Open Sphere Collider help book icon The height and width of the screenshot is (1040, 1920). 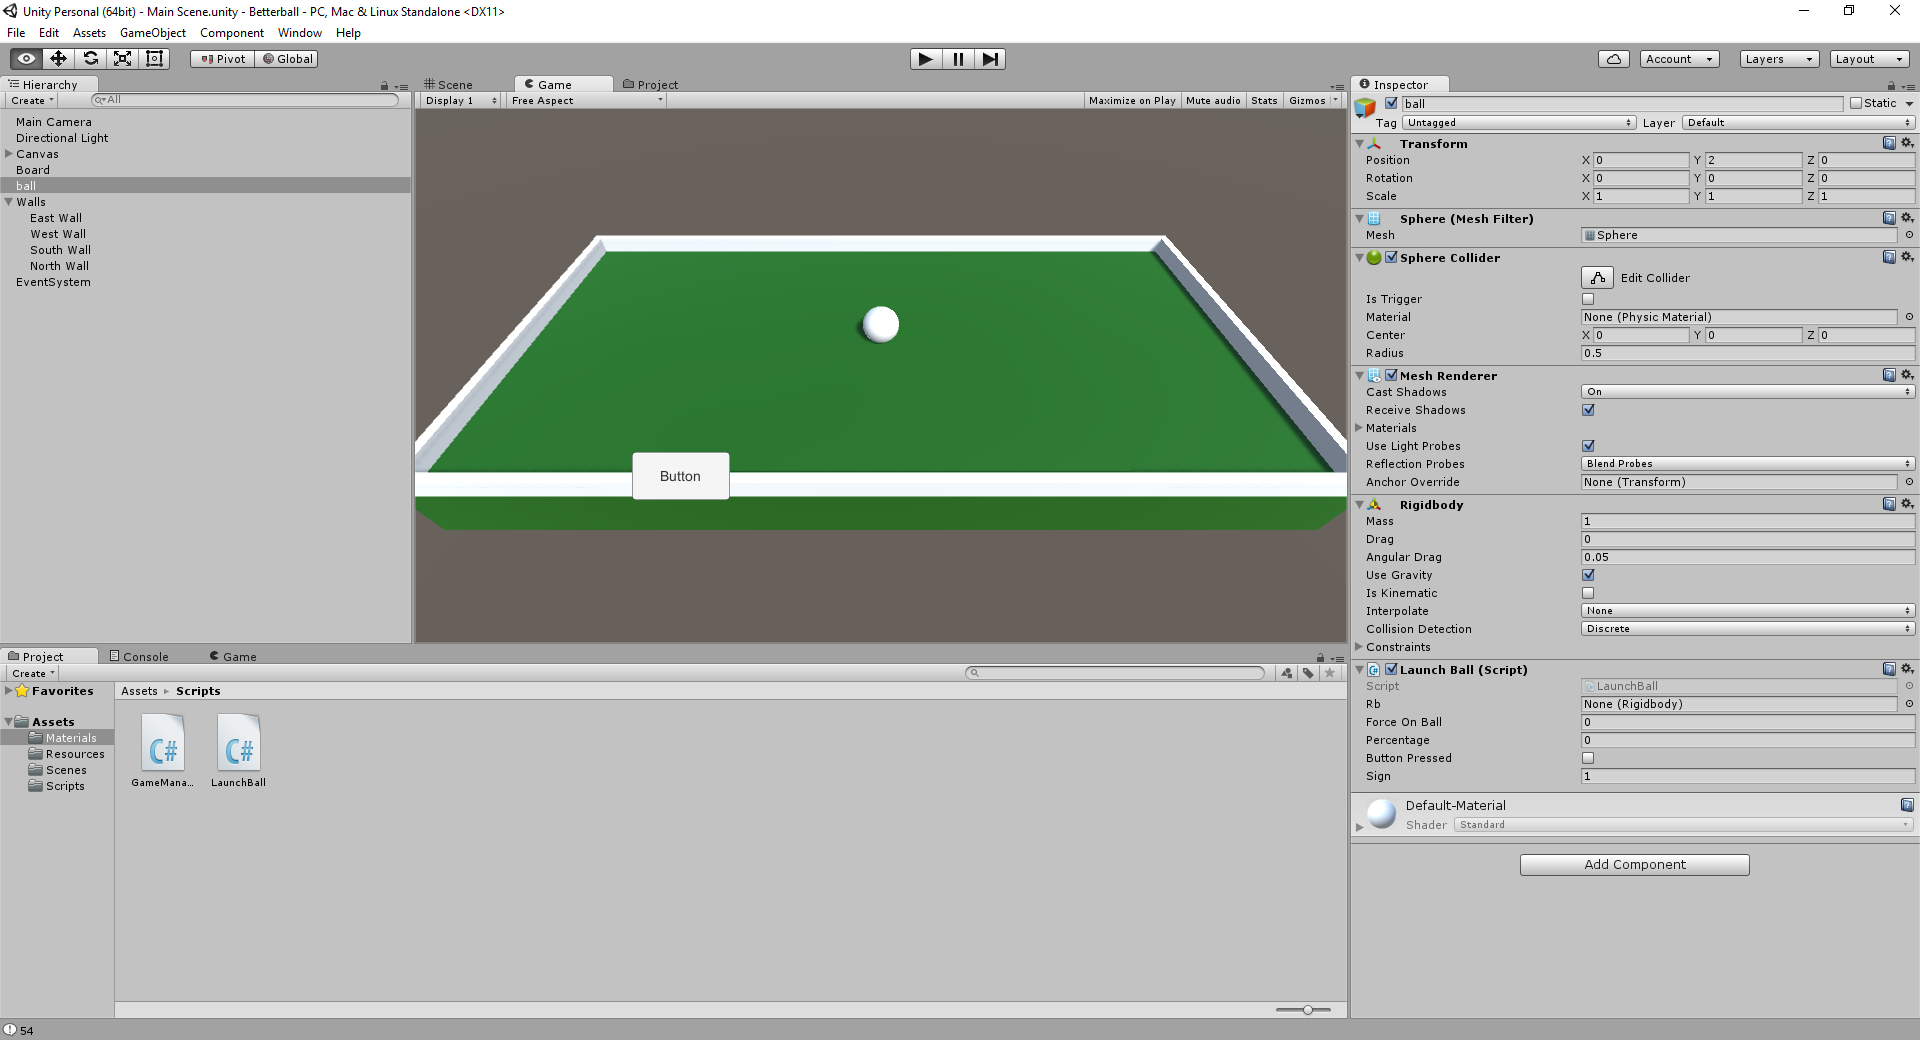(x=1889, y=257)
